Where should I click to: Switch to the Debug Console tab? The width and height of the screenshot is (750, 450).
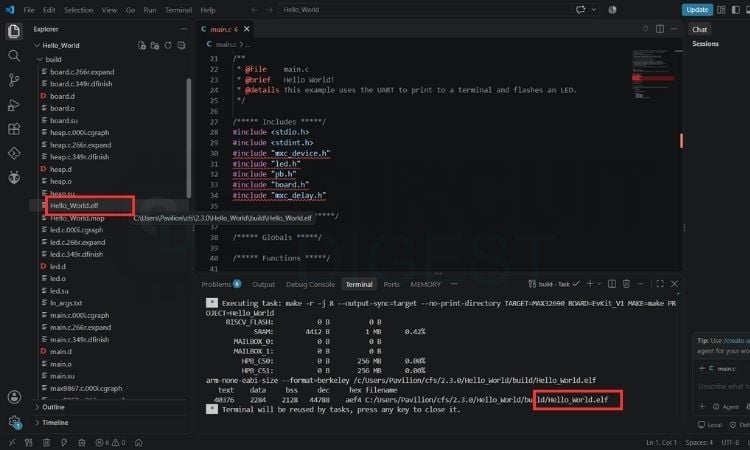(x=310, y=285)
